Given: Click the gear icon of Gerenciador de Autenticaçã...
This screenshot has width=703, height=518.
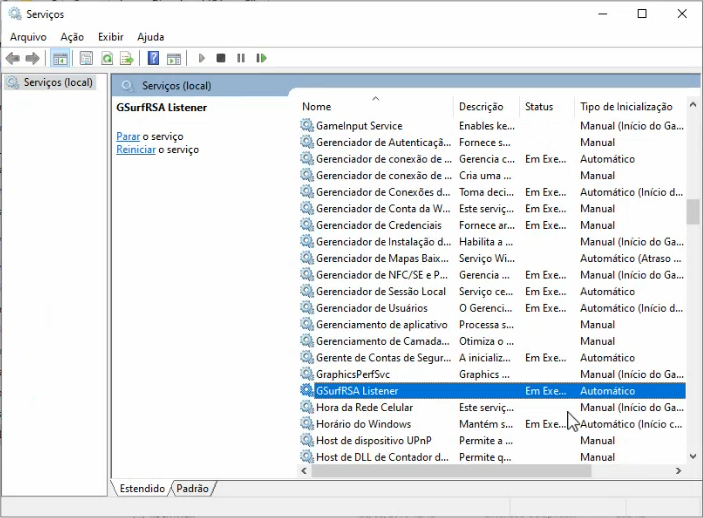Looking at the screenshot, I should (x=307, y=142).
